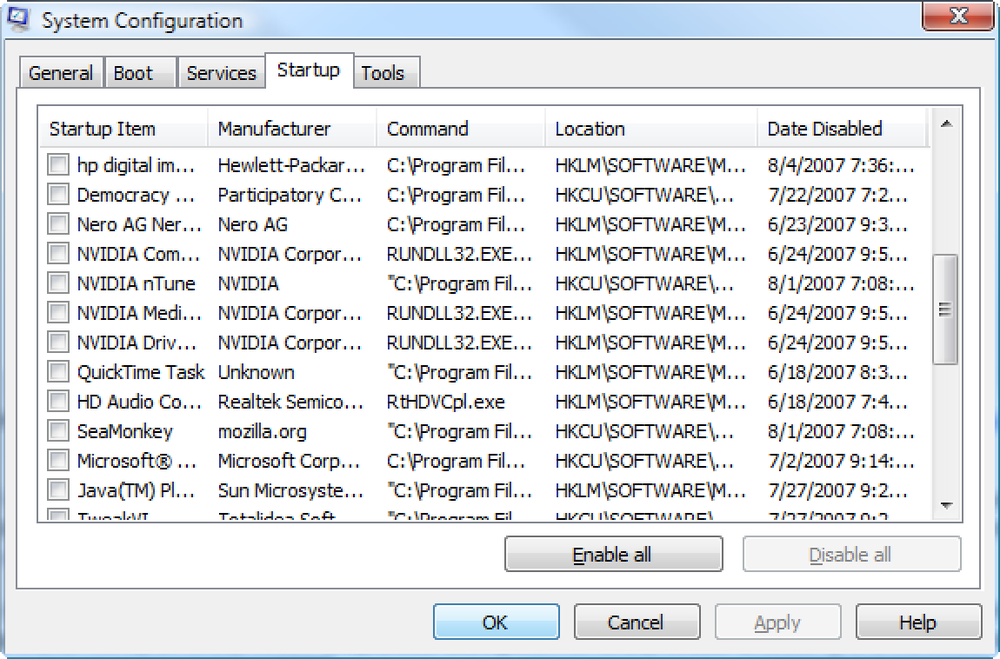Click the RtHDVCpl.exe command cell
Viewport: 1000px width, 659px height.
tap(446, 402)
